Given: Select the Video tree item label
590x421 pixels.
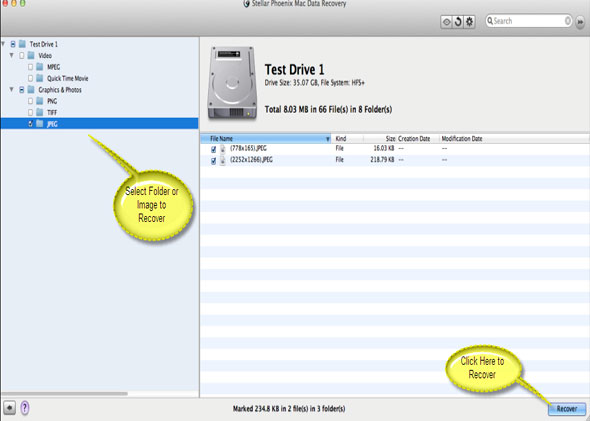Looking at the screenshot, I should [45, 56].
